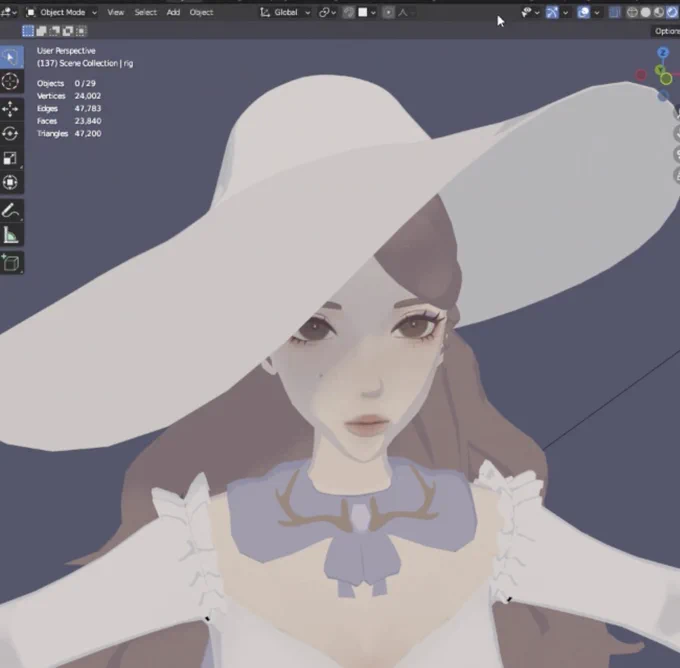The width and height of the screenshot is (680, 668).
Task: Open the editor type dropdown
Action: pyautogui.click(x=9, y=13)
